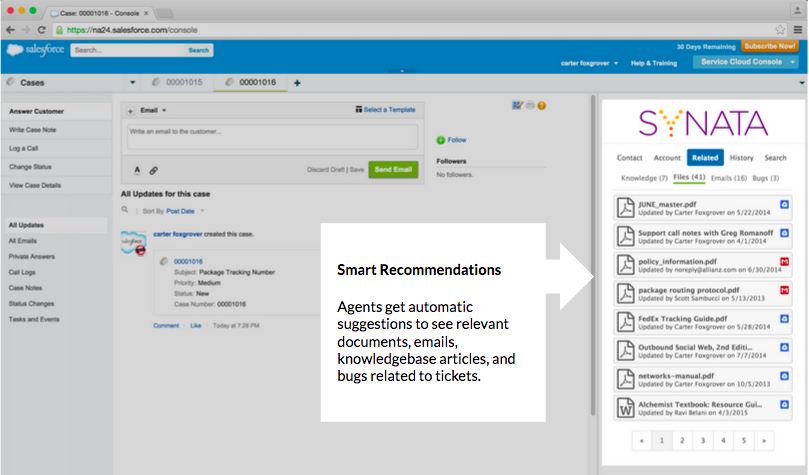This screenshot has height=475, width=809.
Task: Open the Search tab in Synata
Action: coord(775,158)
